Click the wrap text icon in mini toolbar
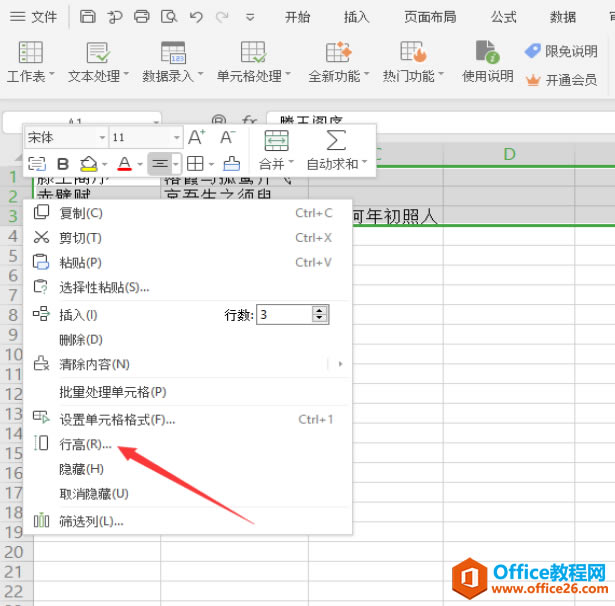Viewport: 615px width, 606px height. click(x=37, y=164)
